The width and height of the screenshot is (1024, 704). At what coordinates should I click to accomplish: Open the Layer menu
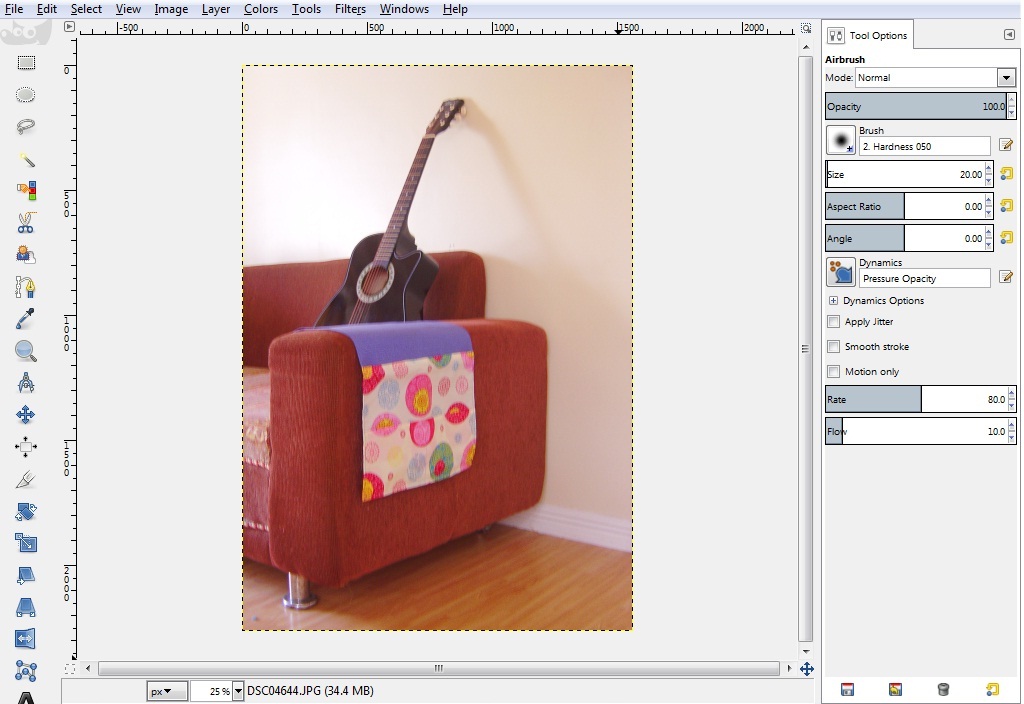pos(216,9)
